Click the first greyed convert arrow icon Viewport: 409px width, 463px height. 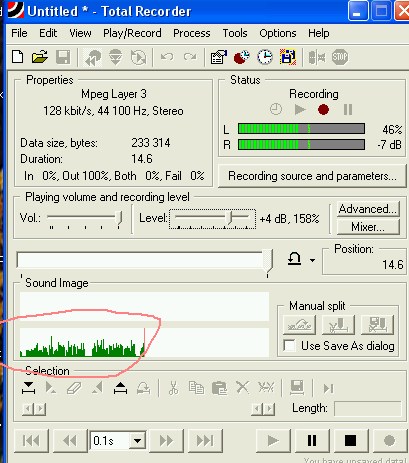point(93,57)
